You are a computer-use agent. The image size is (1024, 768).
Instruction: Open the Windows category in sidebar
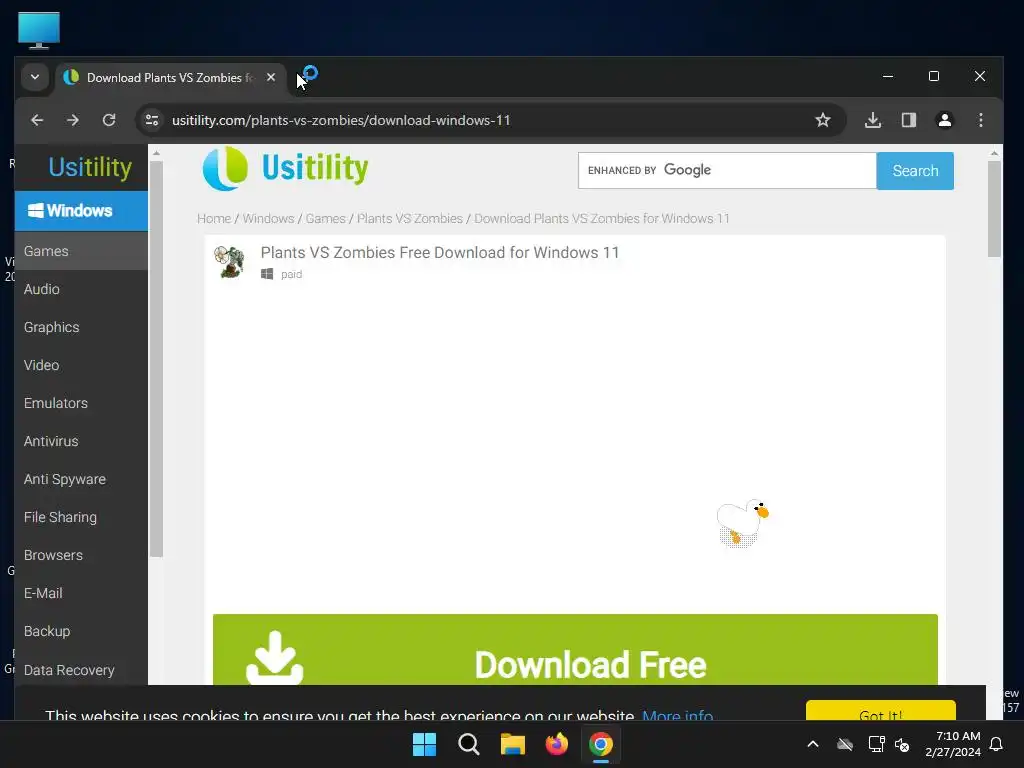[x=81, y=210]
